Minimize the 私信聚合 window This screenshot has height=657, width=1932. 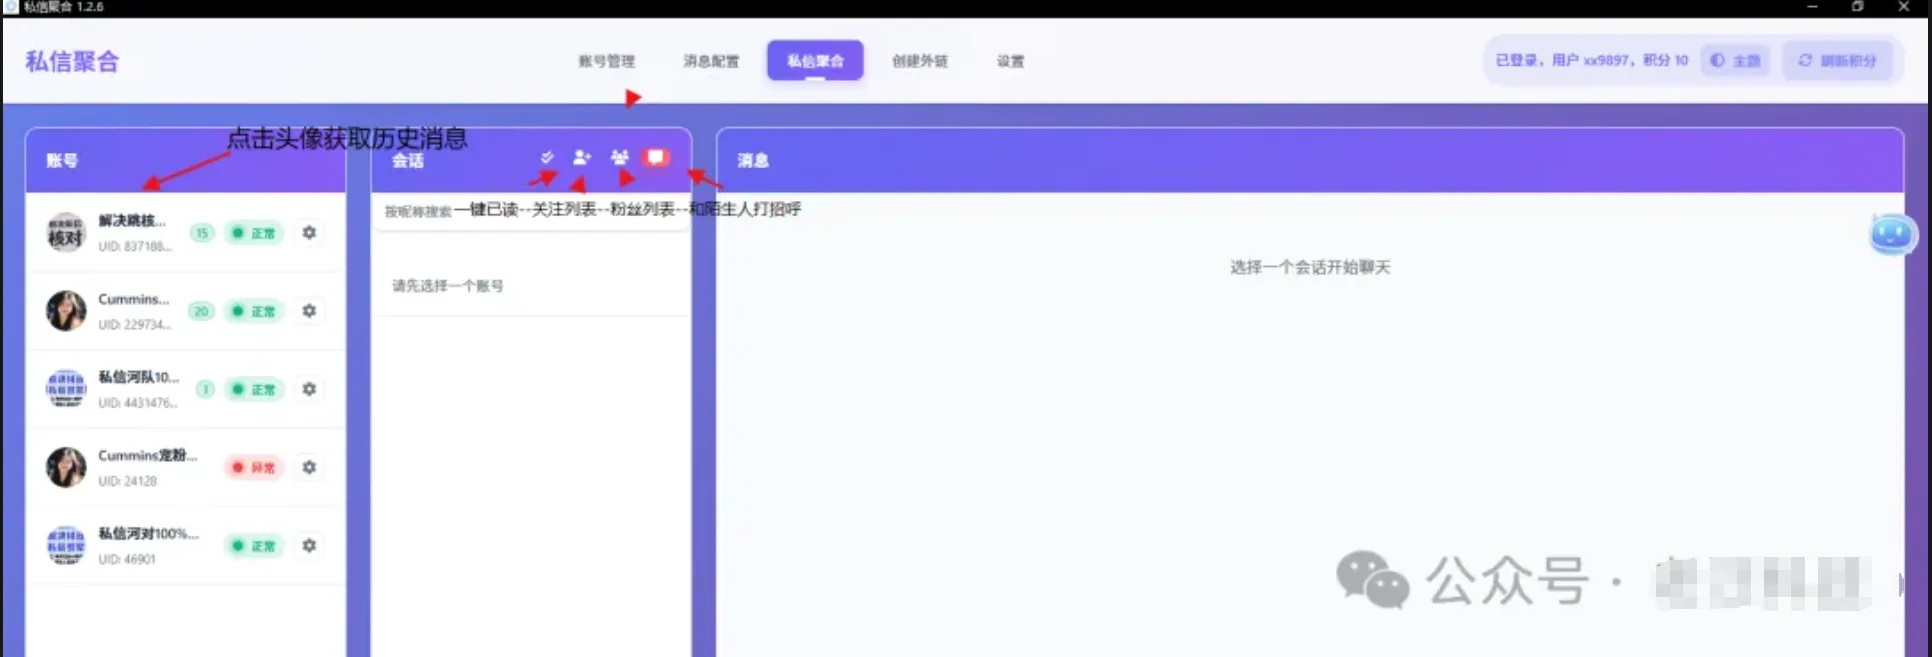[1812, 7]
